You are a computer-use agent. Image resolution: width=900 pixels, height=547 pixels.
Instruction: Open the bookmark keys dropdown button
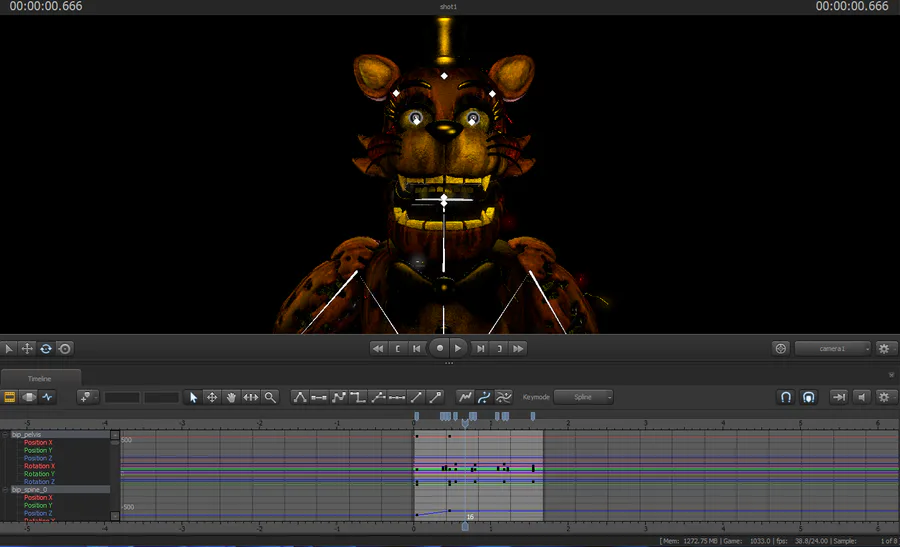[x=87, y=397]
